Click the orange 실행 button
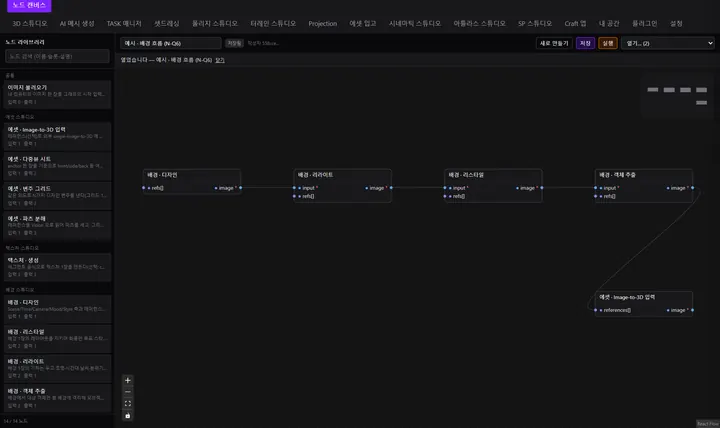This screenshot has width=720, height=428. click(x=608, y=43)
